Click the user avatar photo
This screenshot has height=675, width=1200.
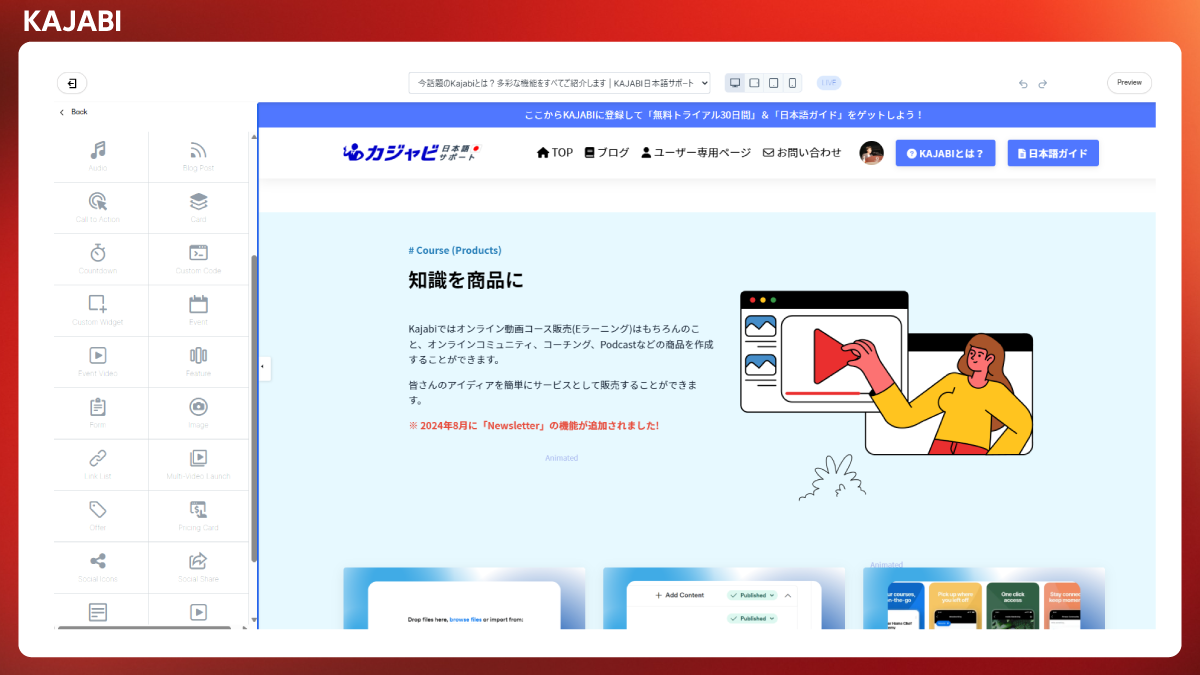(x=871, y=153)
